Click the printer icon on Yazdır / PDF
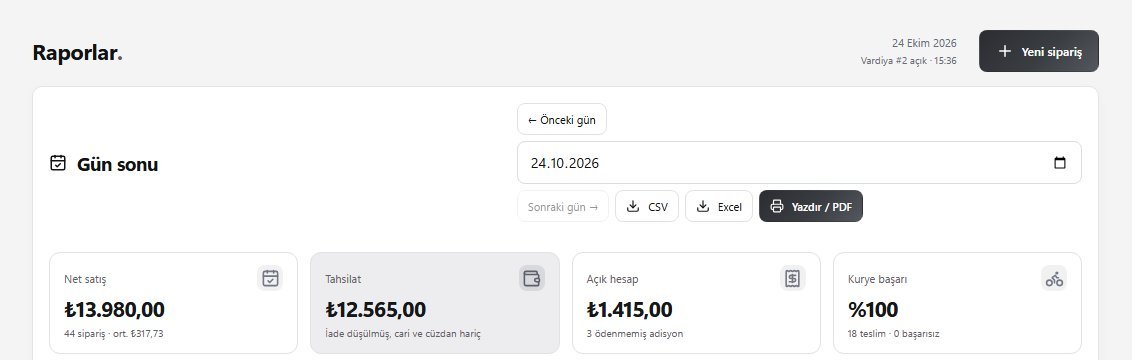The height and width of the screenshot is (360, 1132). [777, 206]
